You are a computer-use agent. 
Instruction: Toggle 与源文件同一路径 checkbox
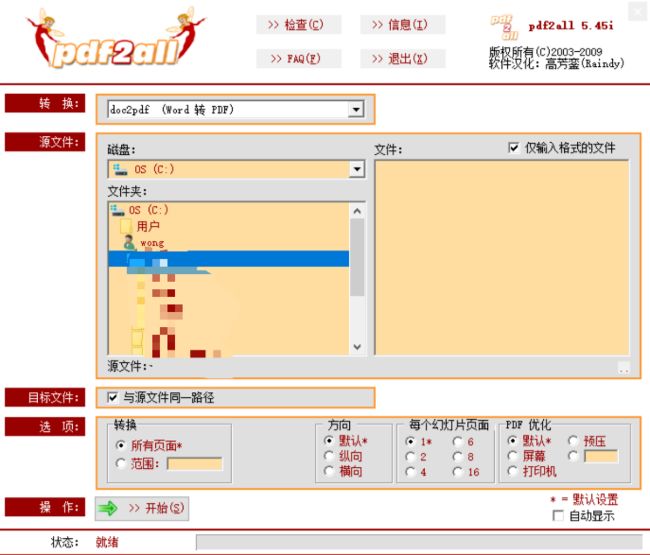pyautogui.click(x=112, y=397)
